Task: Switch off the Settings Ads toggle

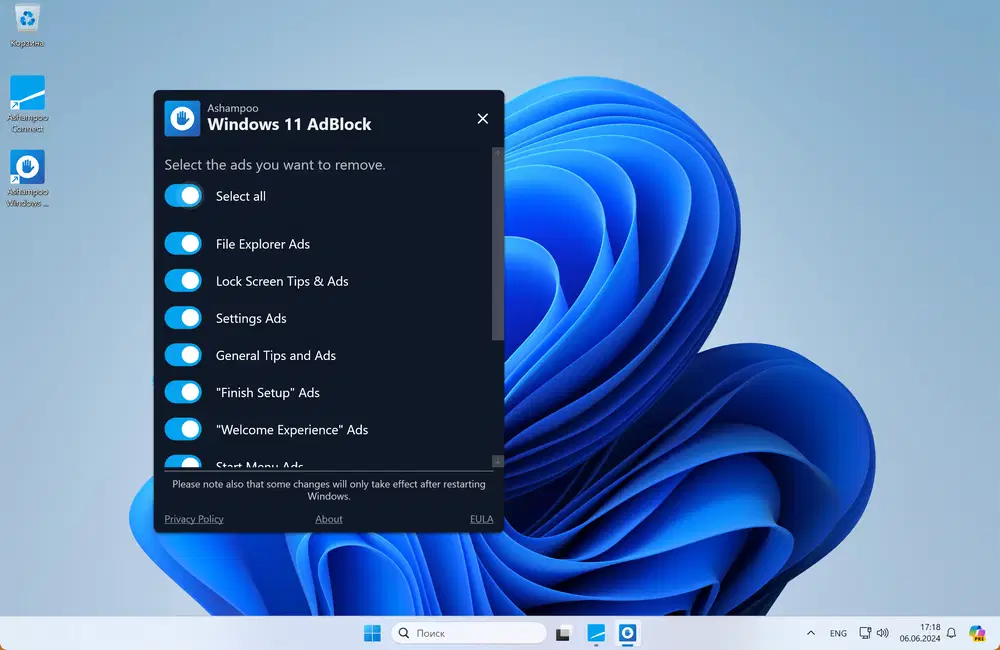Action: pyautogui.click(x=184, y=318)
